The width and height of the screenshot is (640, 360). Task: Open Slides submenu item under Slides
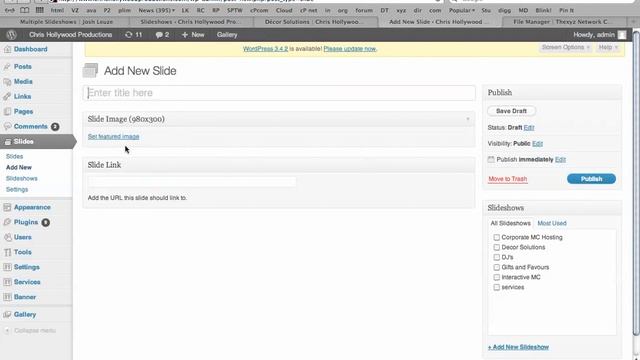click(14, 156)
